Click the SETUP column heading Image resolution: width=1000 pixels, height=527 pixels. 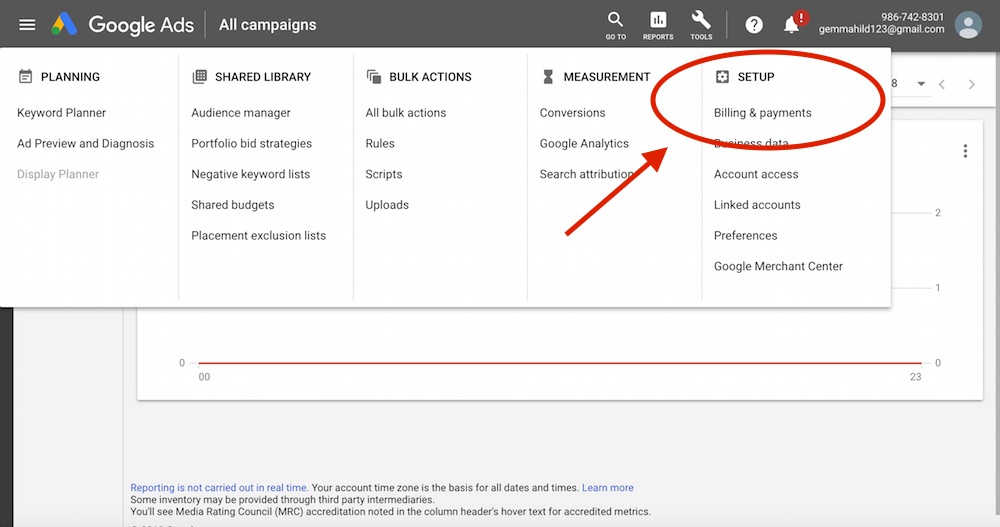tap(756, 77)
